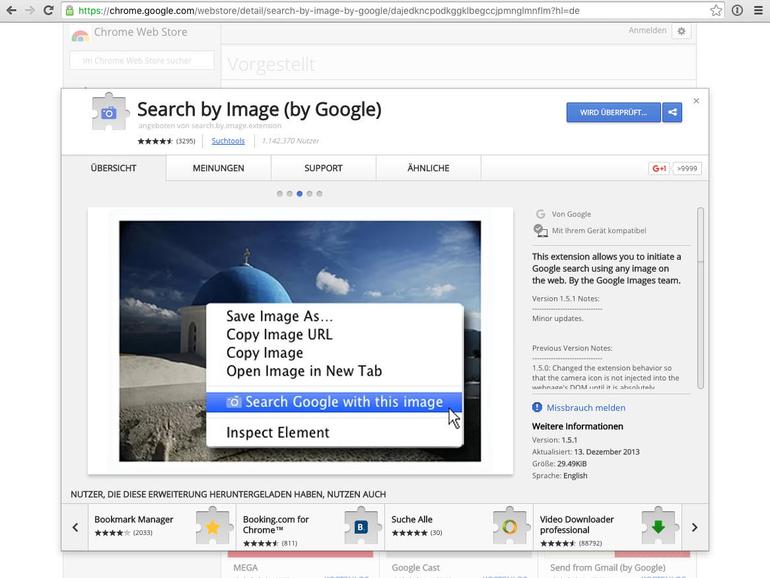Click Video Downloader green arrow icon
The height and width of the screenshot is (578, 770).
coord(659,525)
